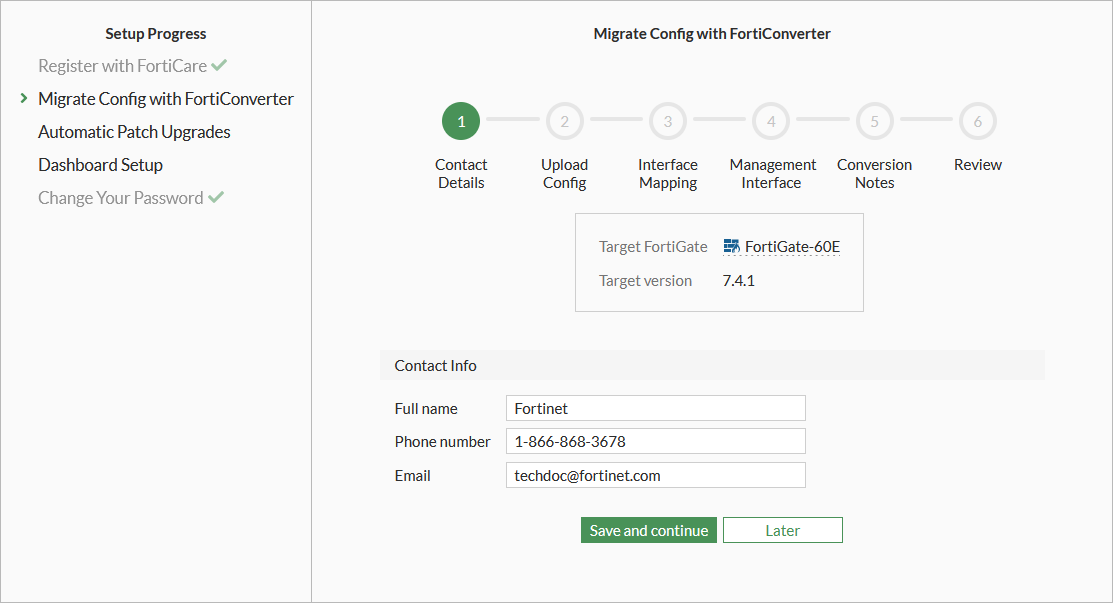Click step 2 Upload Config circle
The image size is (1113, 603).
click(x=564, y=122)
